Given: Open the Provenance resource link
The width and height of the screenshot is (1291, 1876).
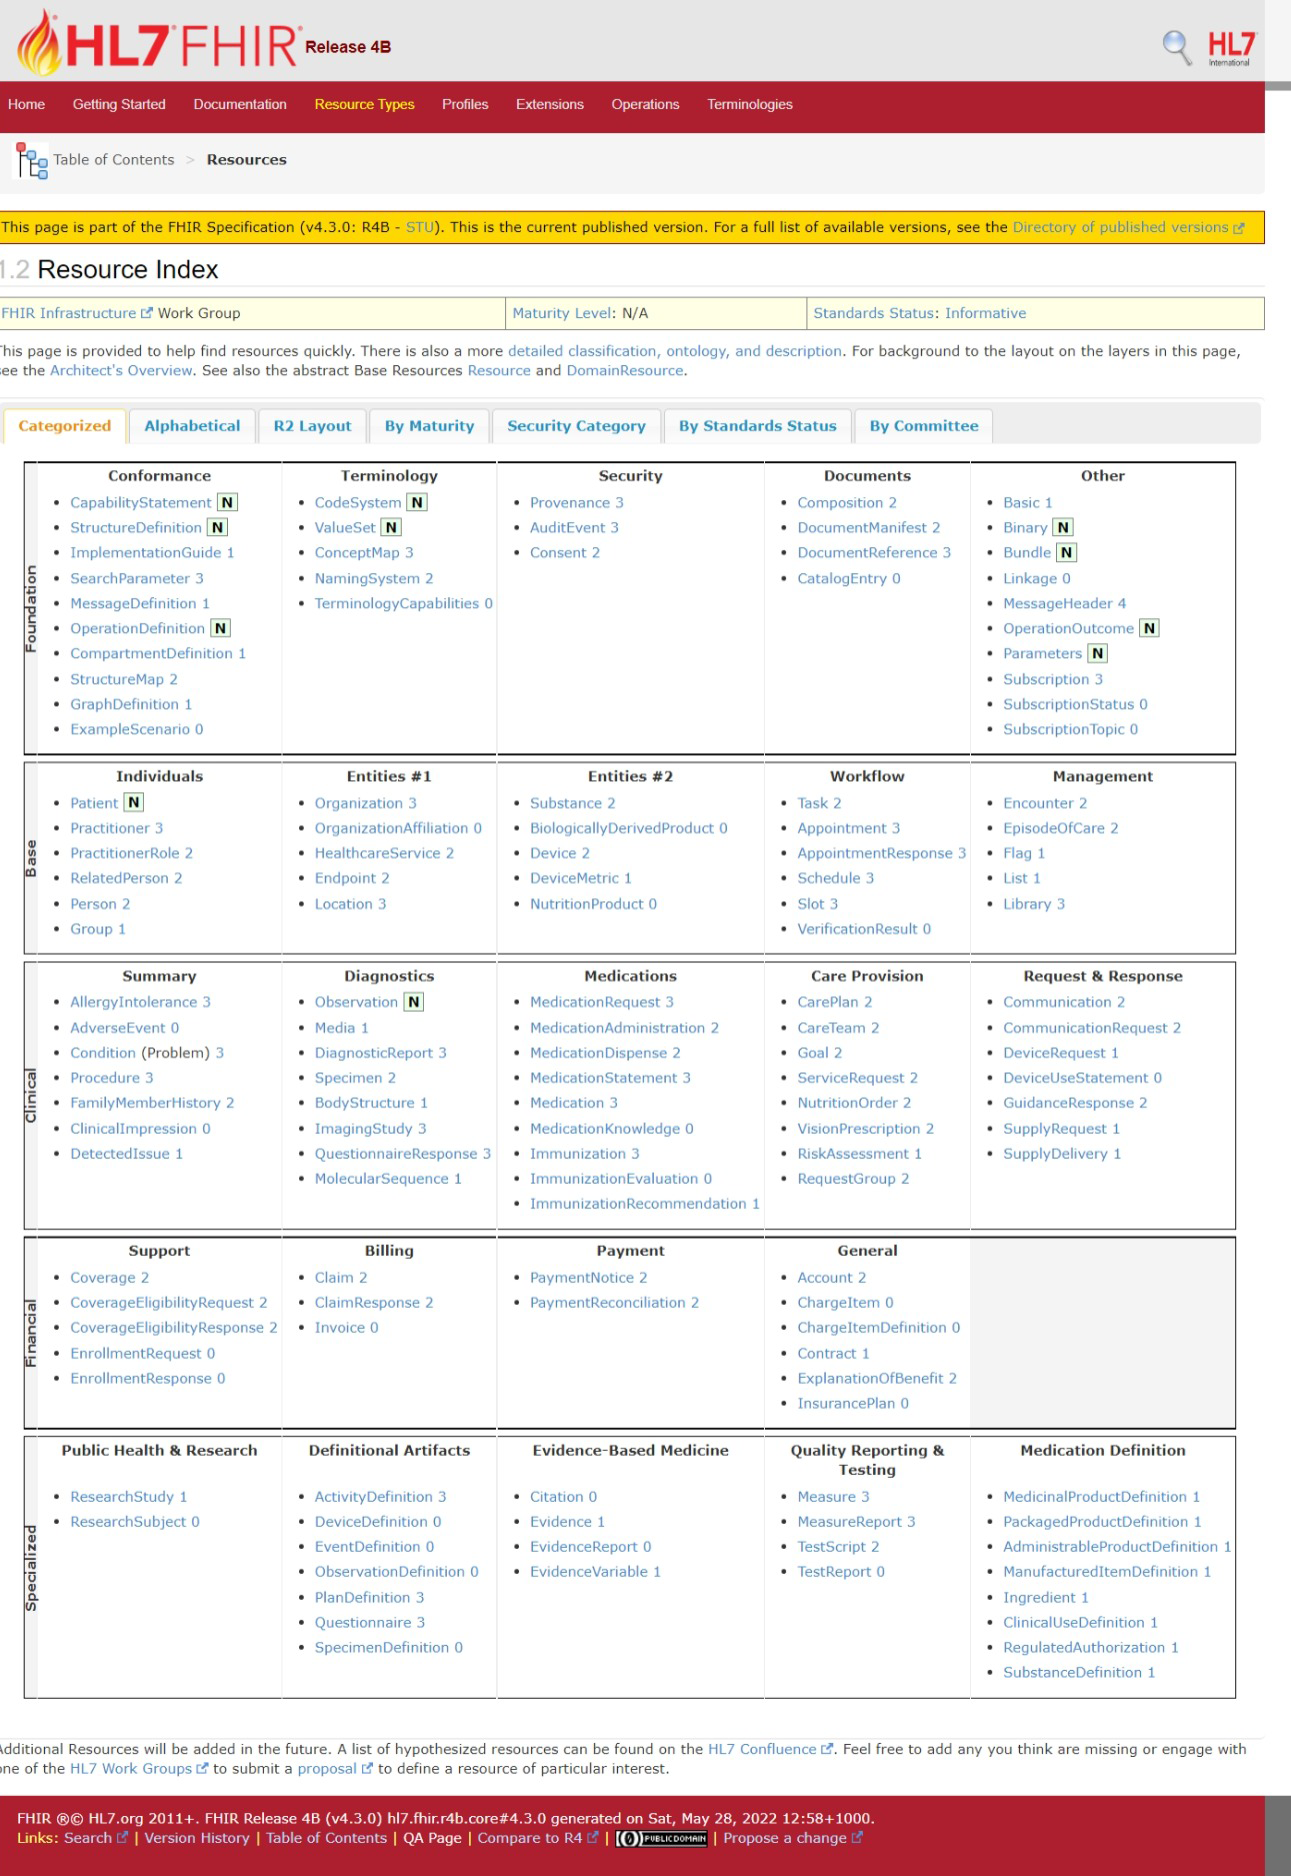Looking at the screenshot, I should [x=570, y=503].
